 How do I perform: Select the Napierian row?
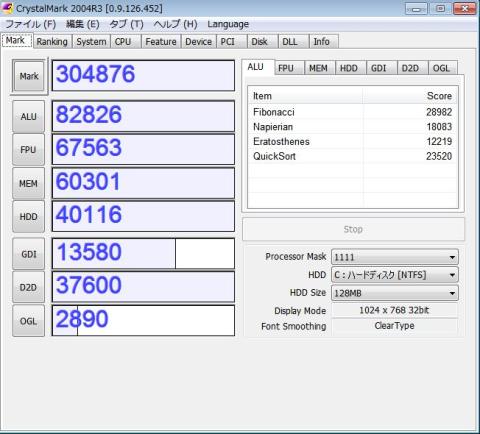(x=353, y=127)
